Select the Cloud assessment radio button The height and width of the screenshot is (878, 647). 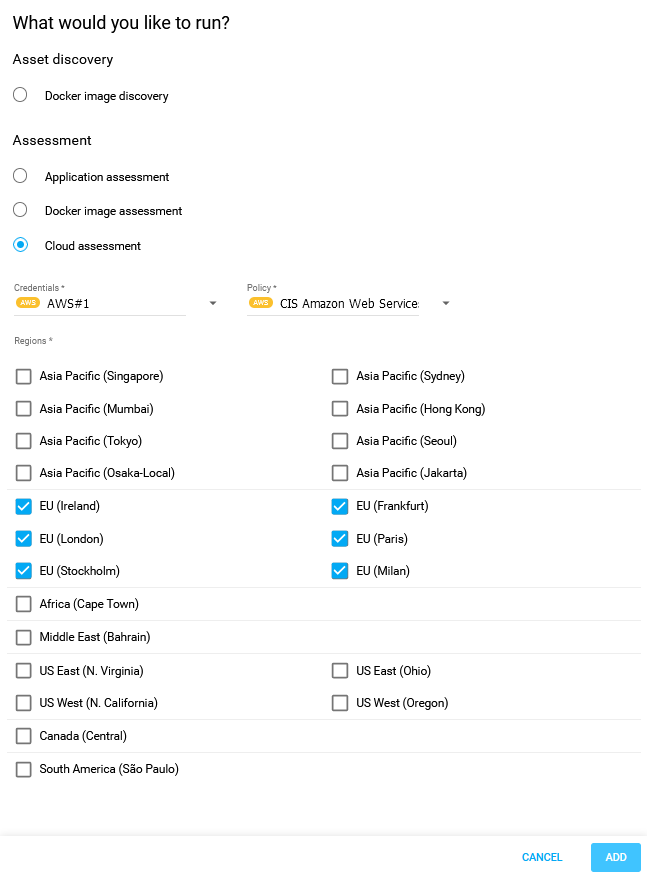tap(20, 245)
